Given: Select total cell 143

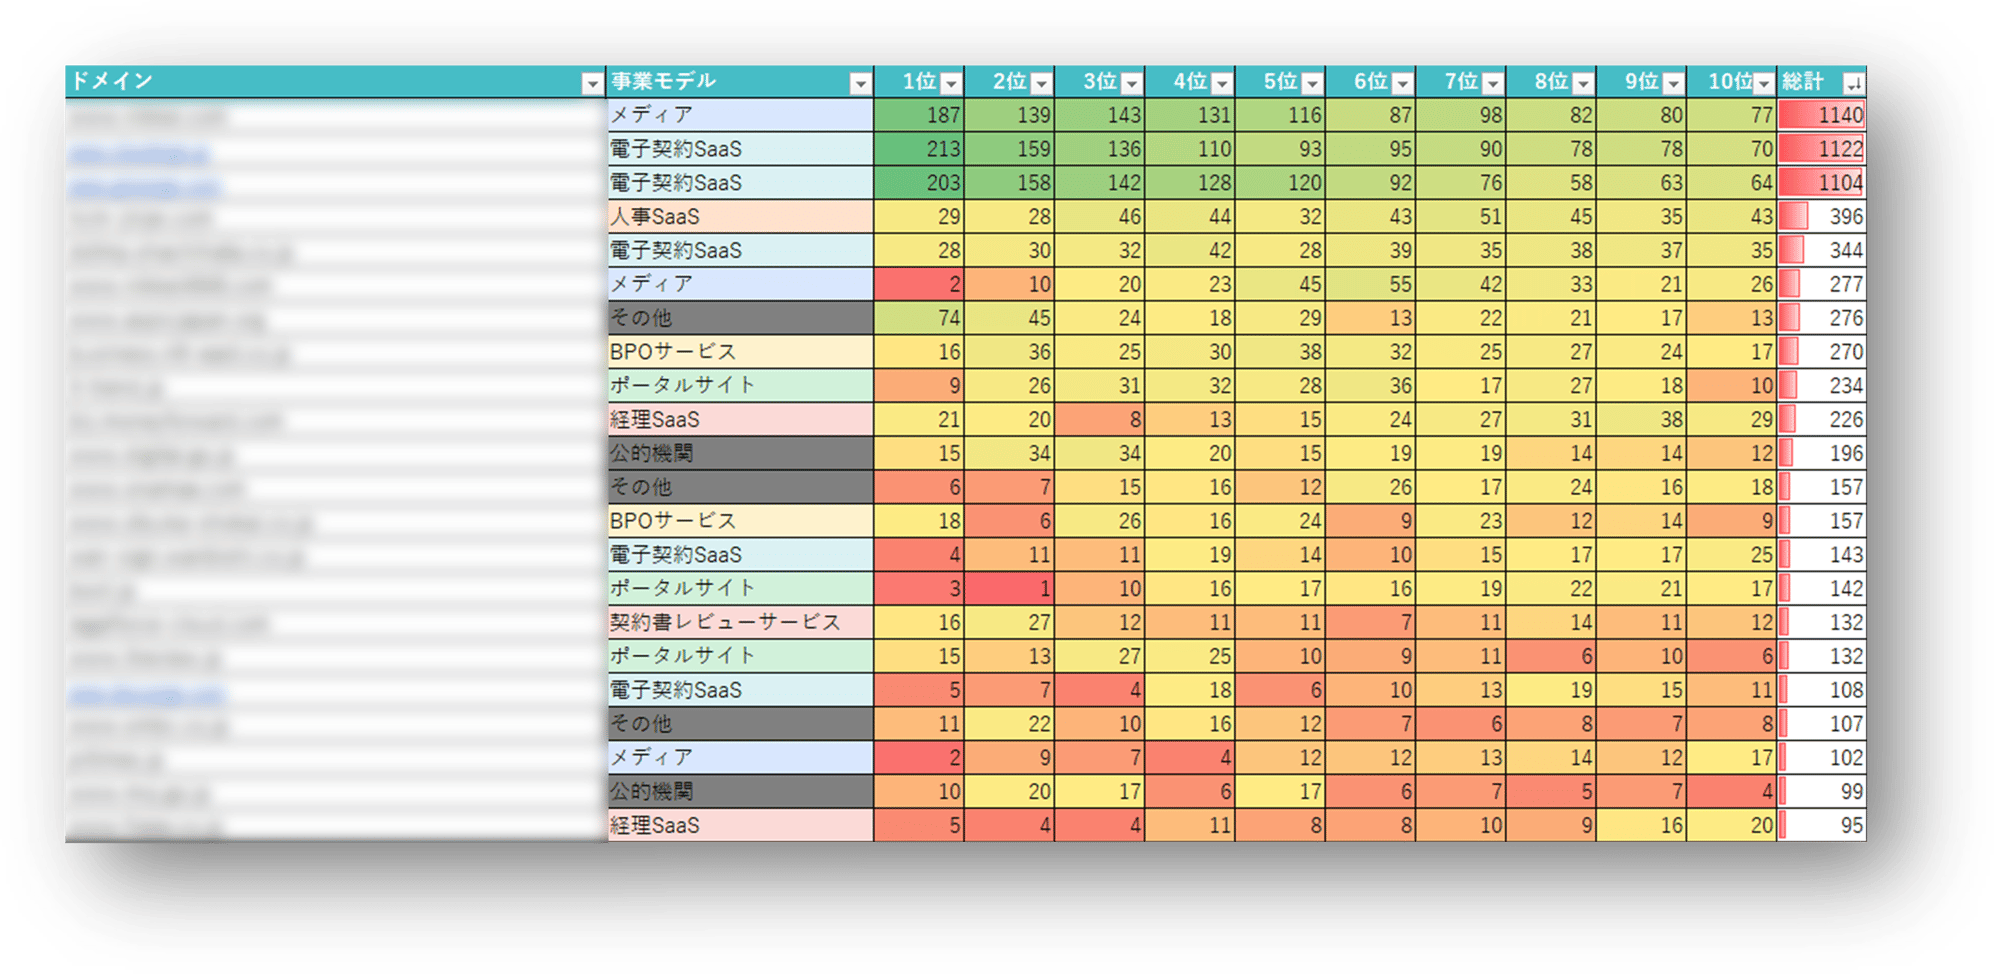Looking at the screenshot, I should [x=1822, y=555].
